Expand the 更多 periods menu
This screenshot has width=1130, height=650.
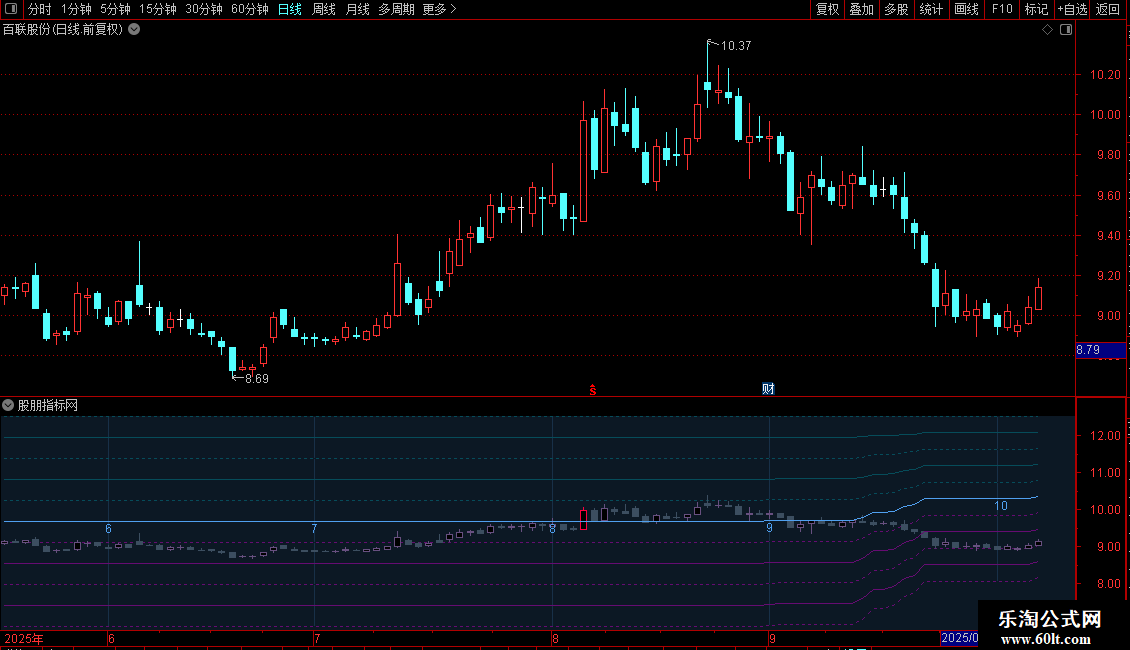point(439,9)
